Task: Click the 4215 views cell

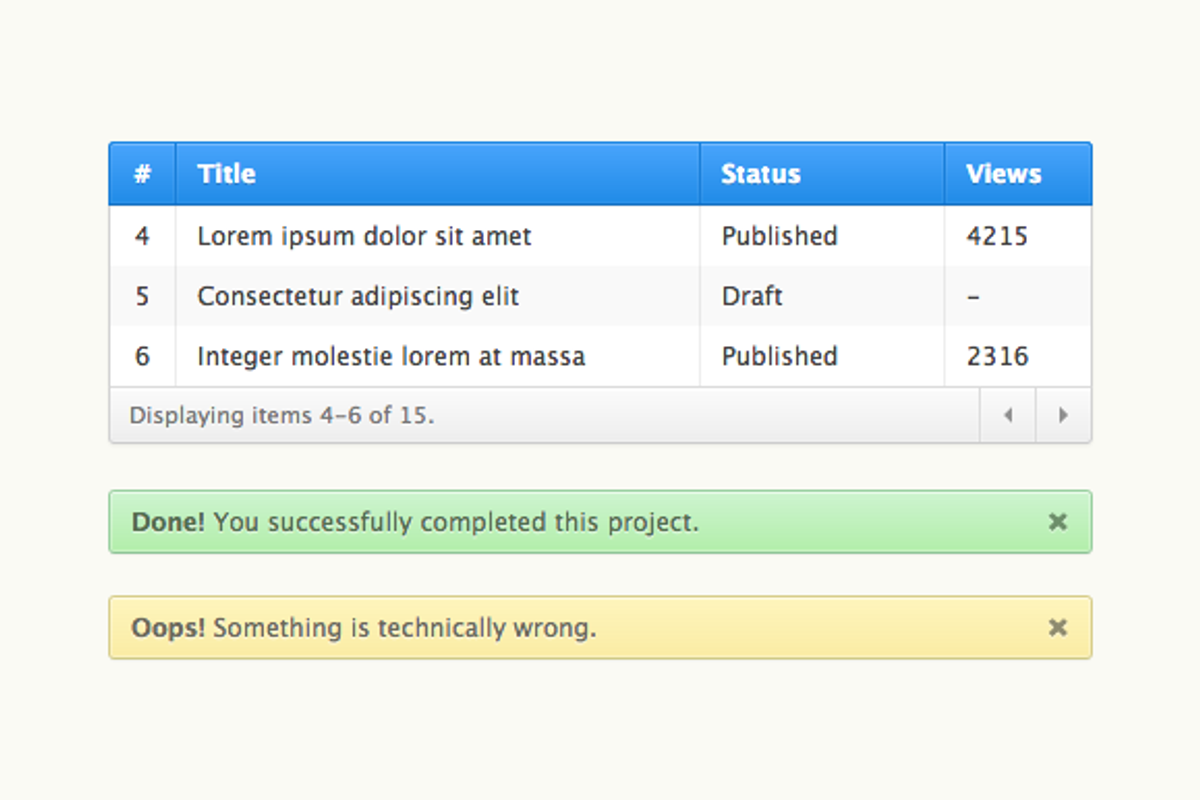Action: coord(997,237)
